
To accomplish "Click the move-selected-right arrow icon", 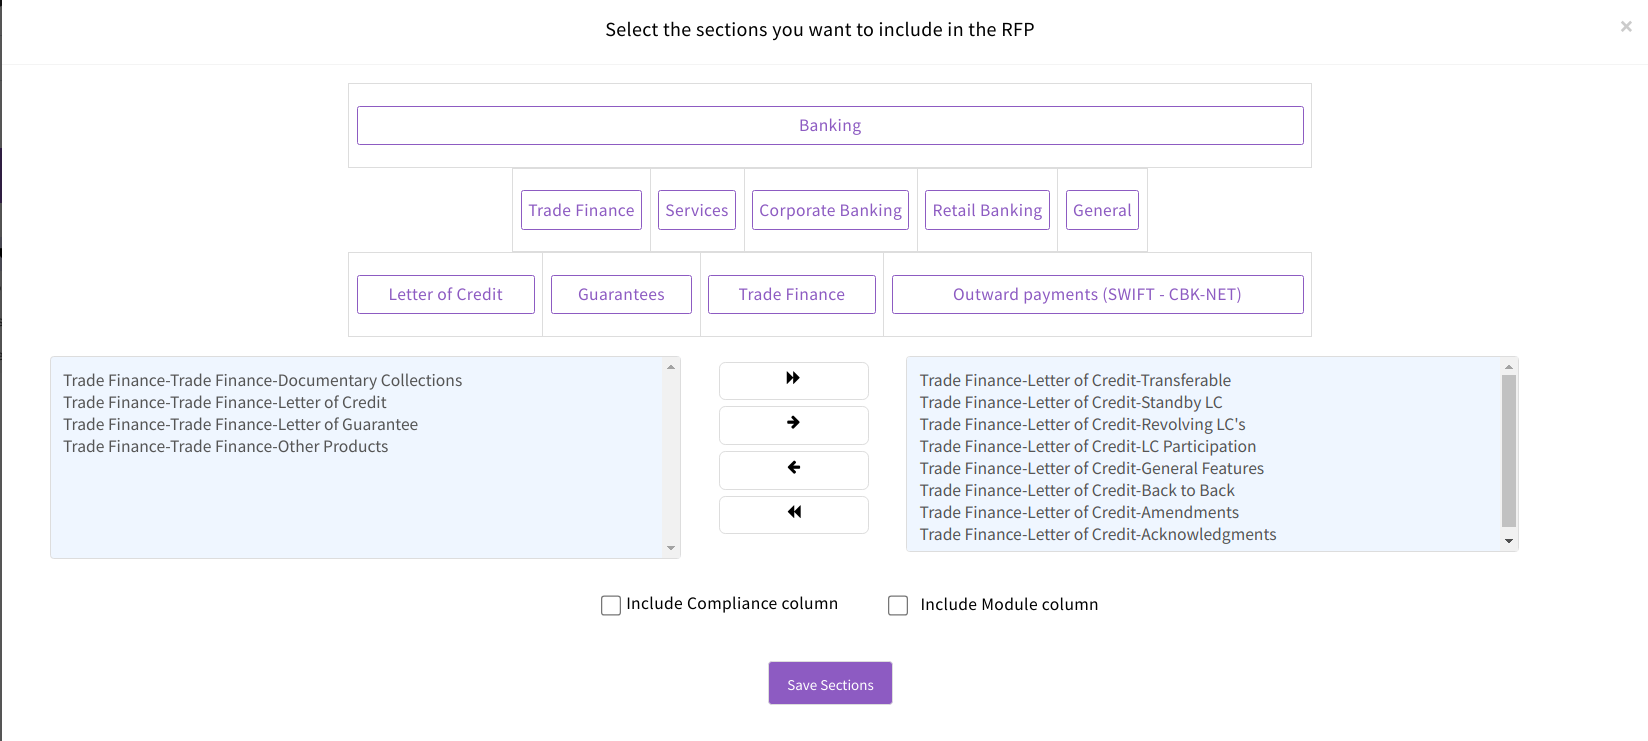I will [793, 423].
